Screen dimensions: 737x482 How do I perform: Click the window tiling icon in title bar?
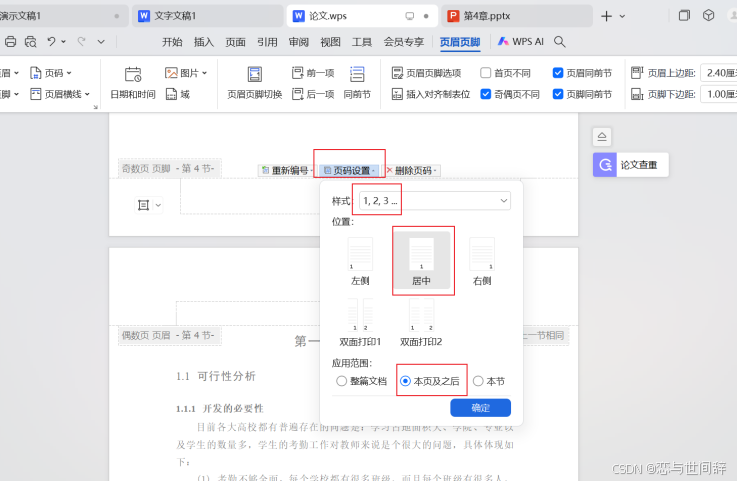(684, 16)
